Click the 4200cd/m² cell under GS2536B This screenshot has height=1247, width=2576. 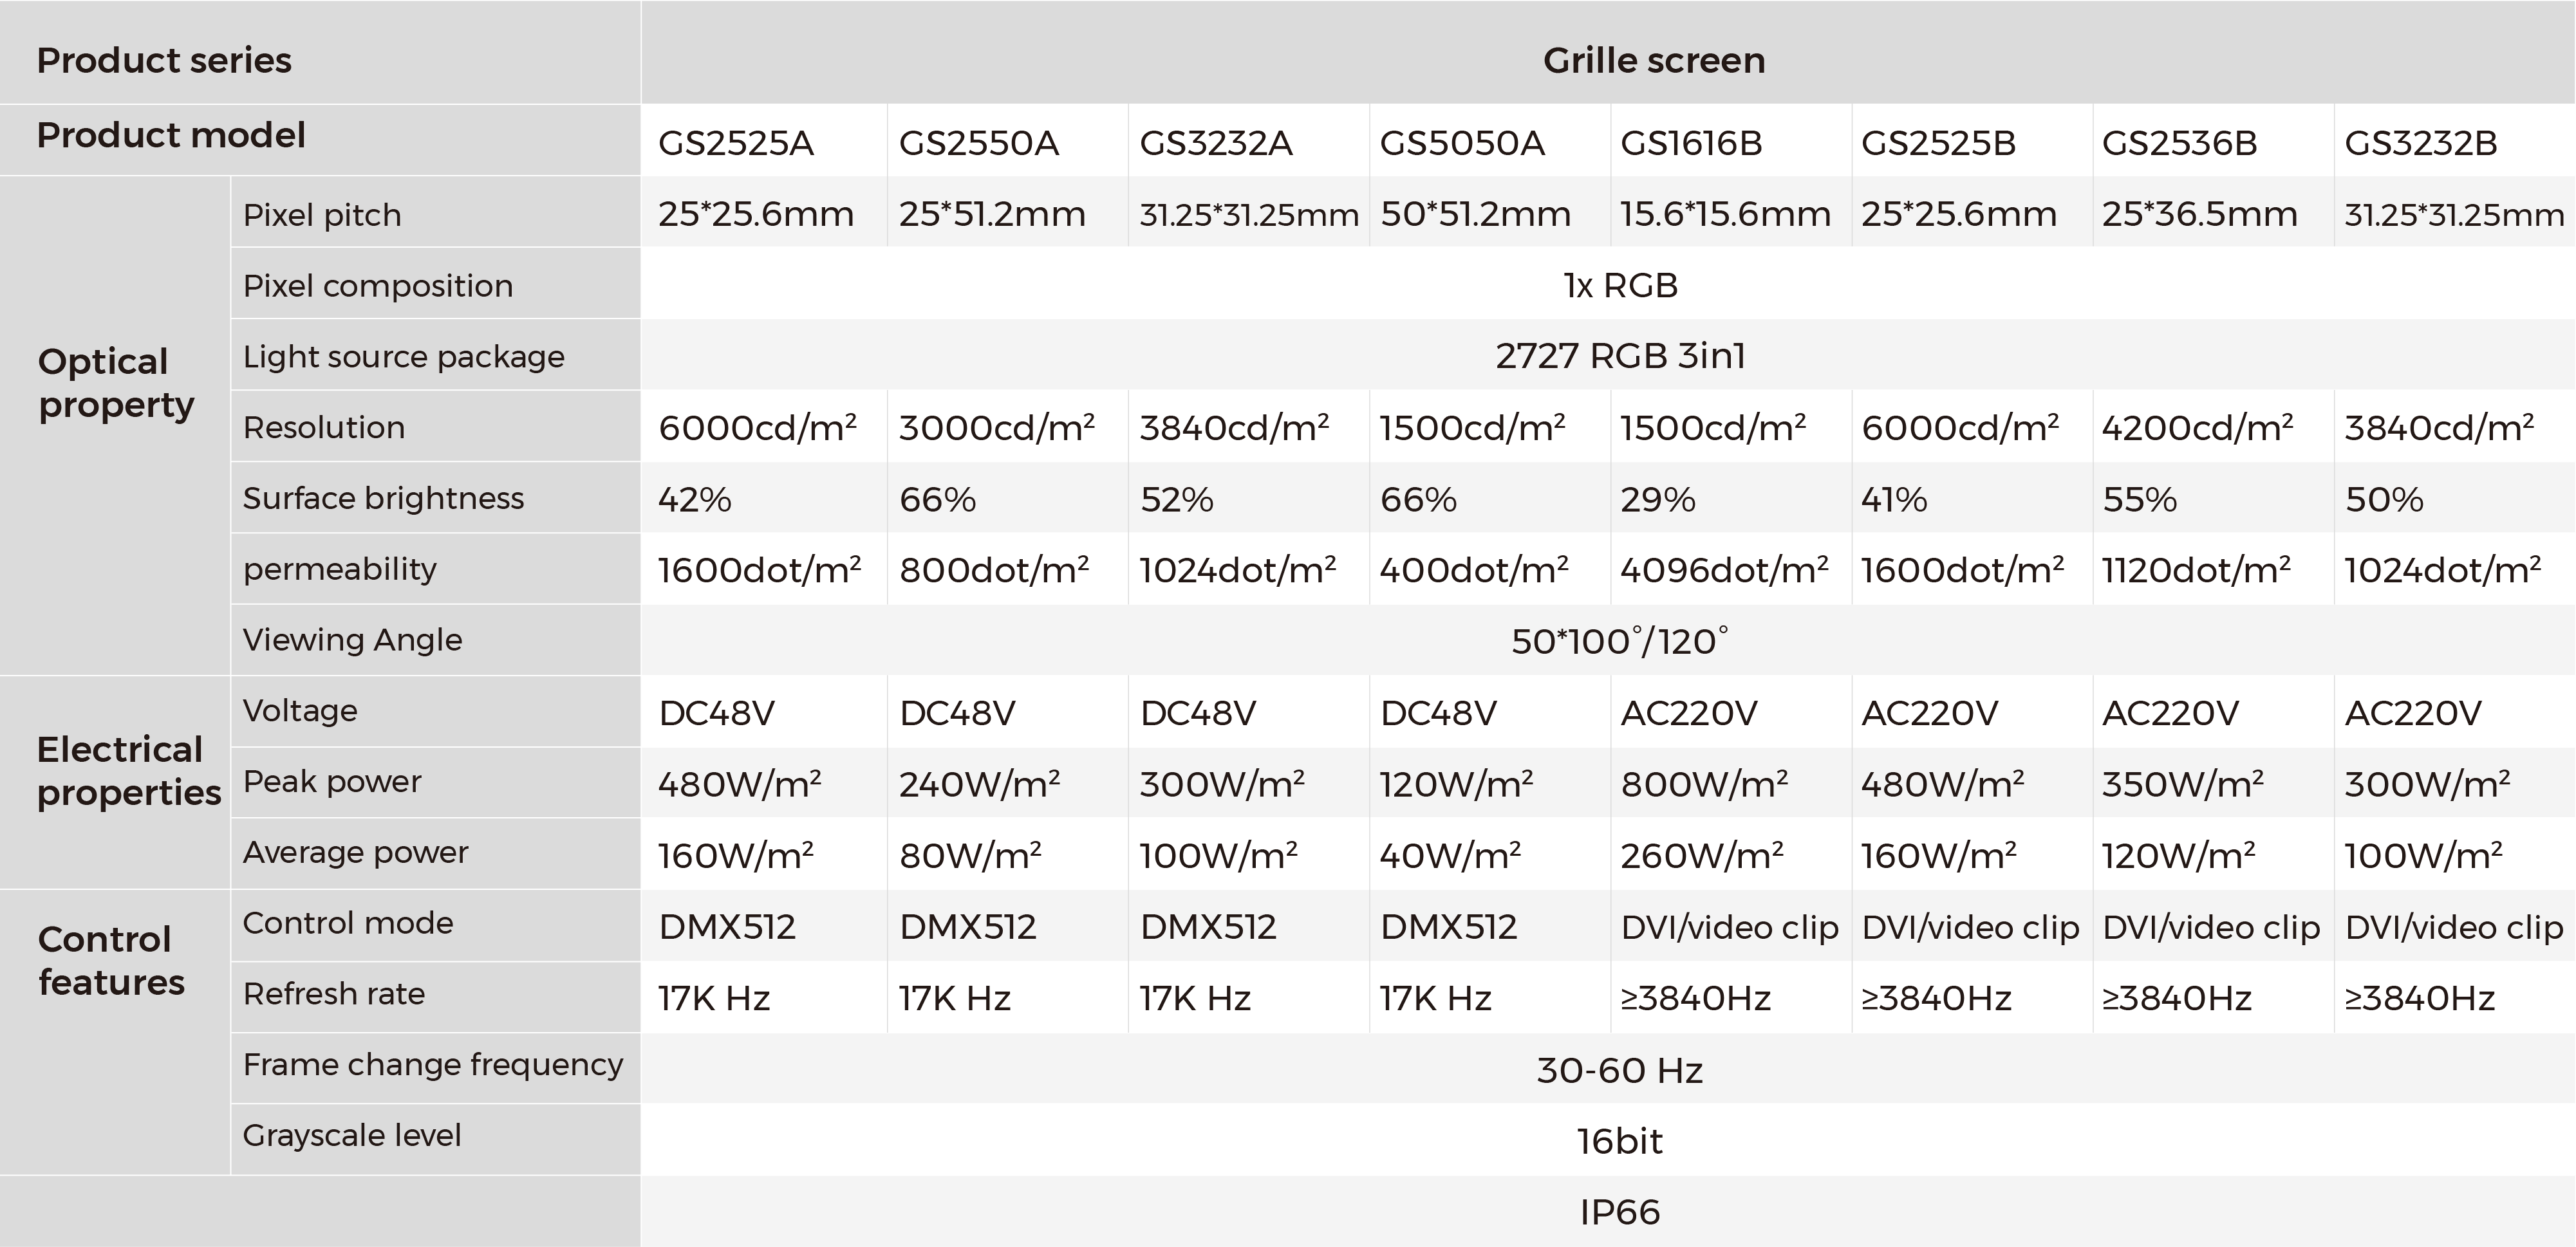tap(2197, 427)
